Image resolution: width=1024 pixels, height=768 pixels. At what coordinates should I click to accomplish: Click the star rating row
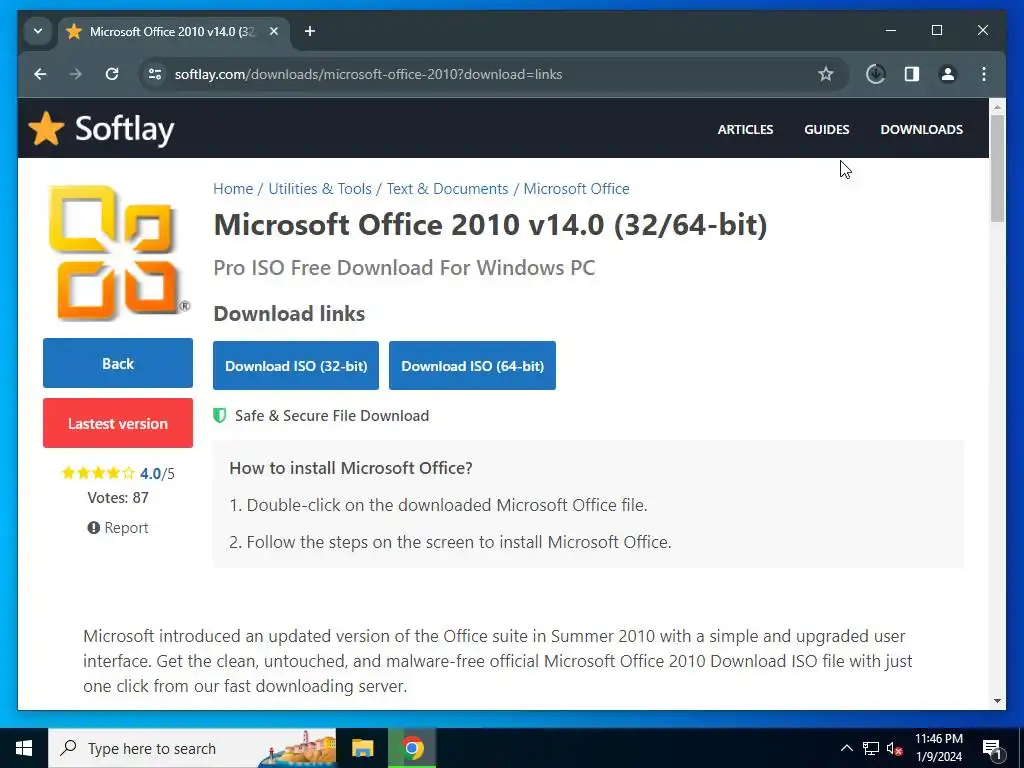(x=98, y=473)
